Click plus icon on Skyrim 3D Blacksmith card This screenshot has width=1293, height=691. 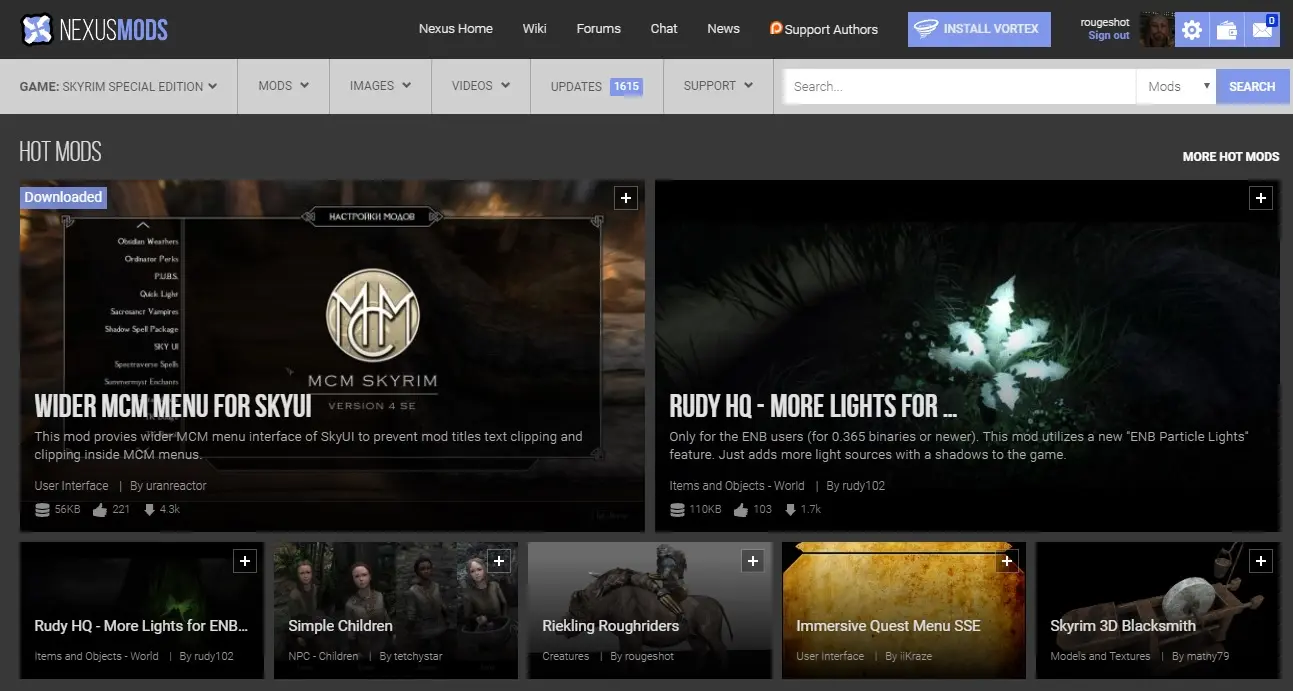[1261, 562]
